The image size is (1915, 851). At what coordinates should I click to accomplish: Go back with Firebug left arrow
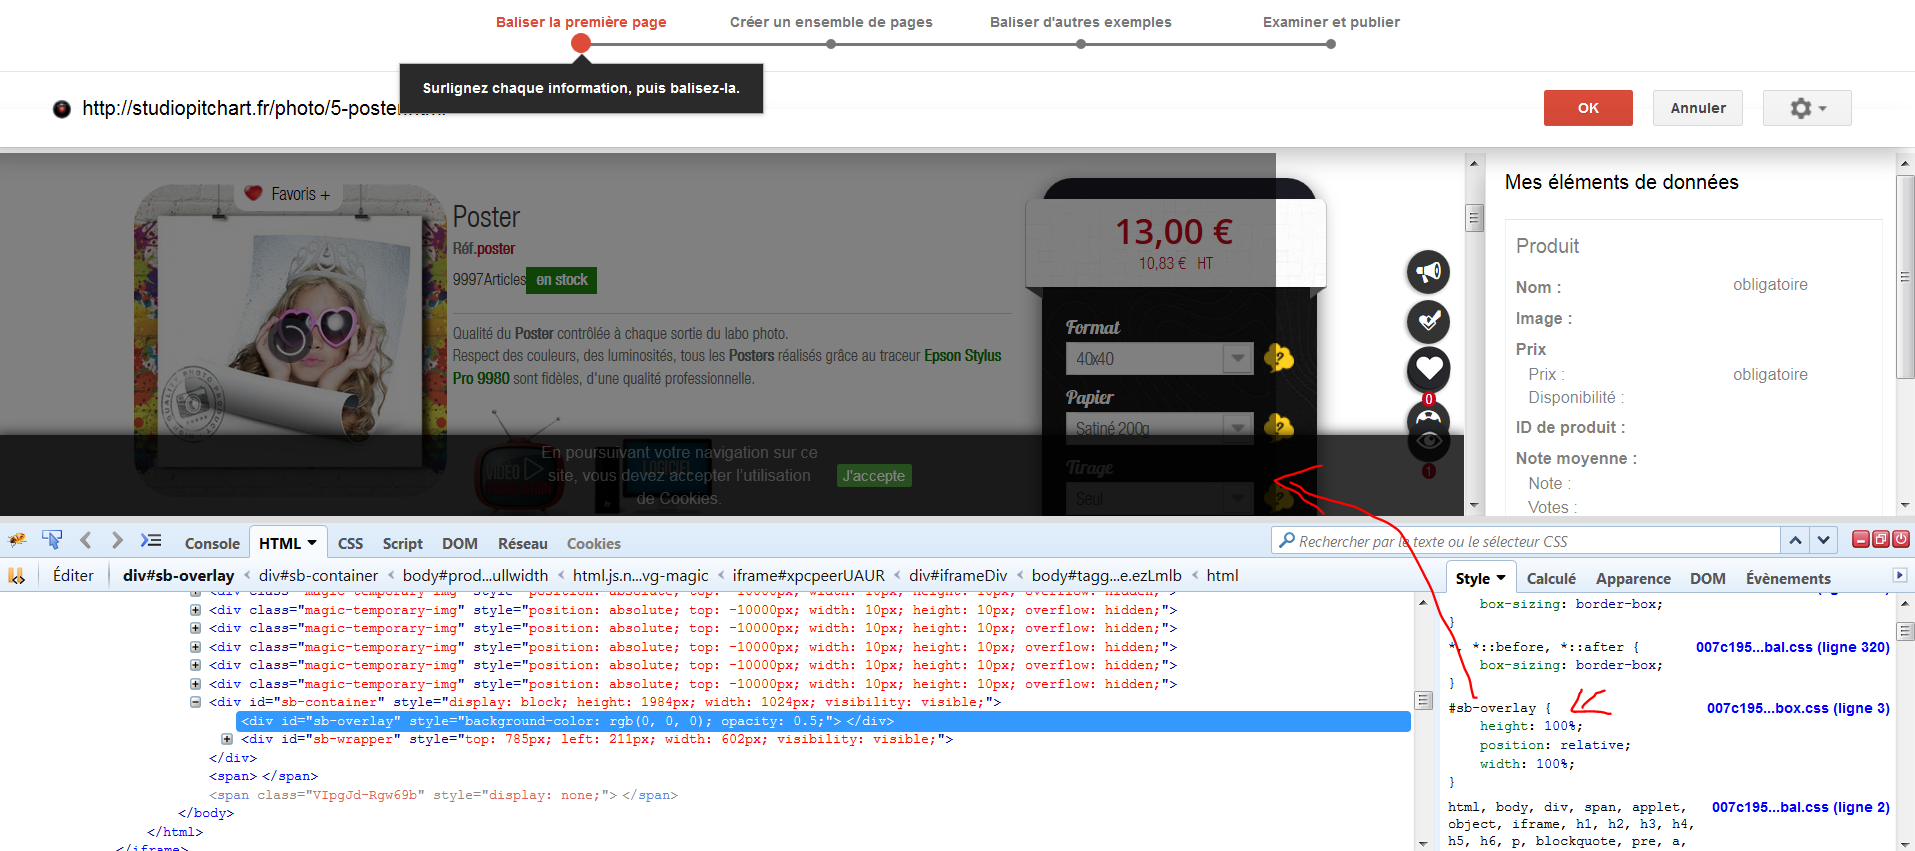click(x=86, y=541)
